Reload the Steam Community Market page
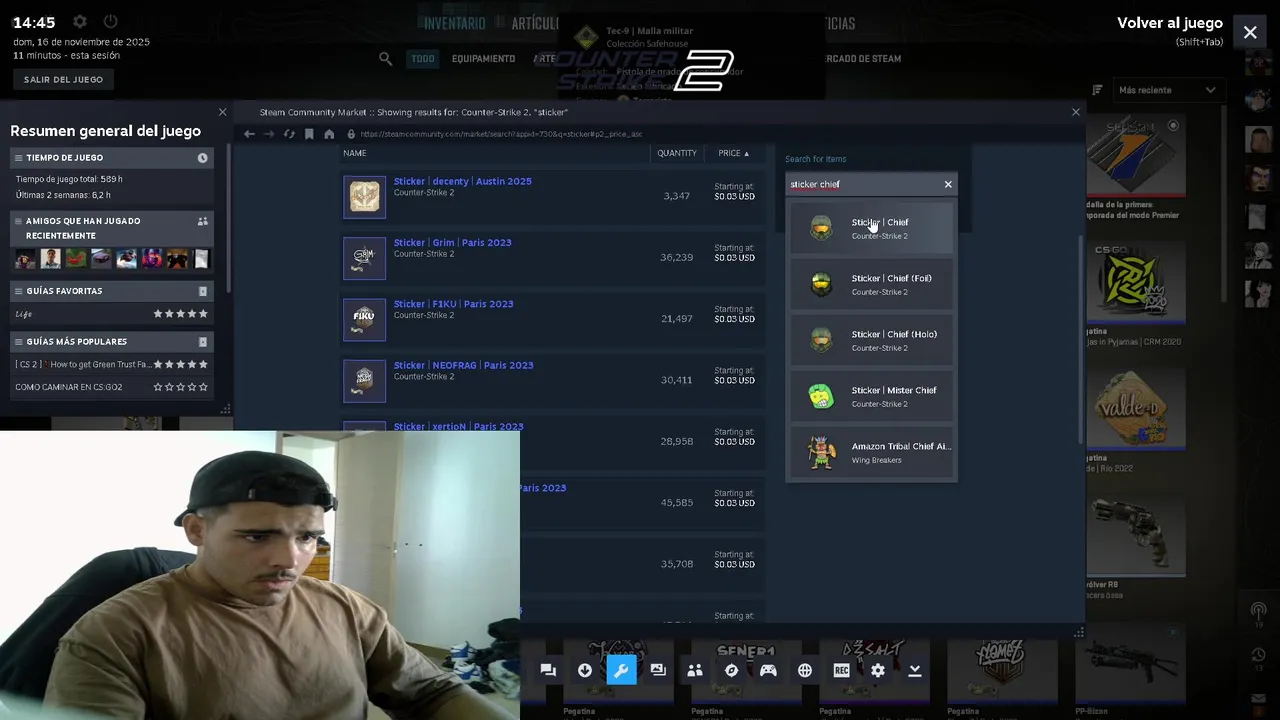The height and width of the screenshot is (720, 1280). pos(289,134)
